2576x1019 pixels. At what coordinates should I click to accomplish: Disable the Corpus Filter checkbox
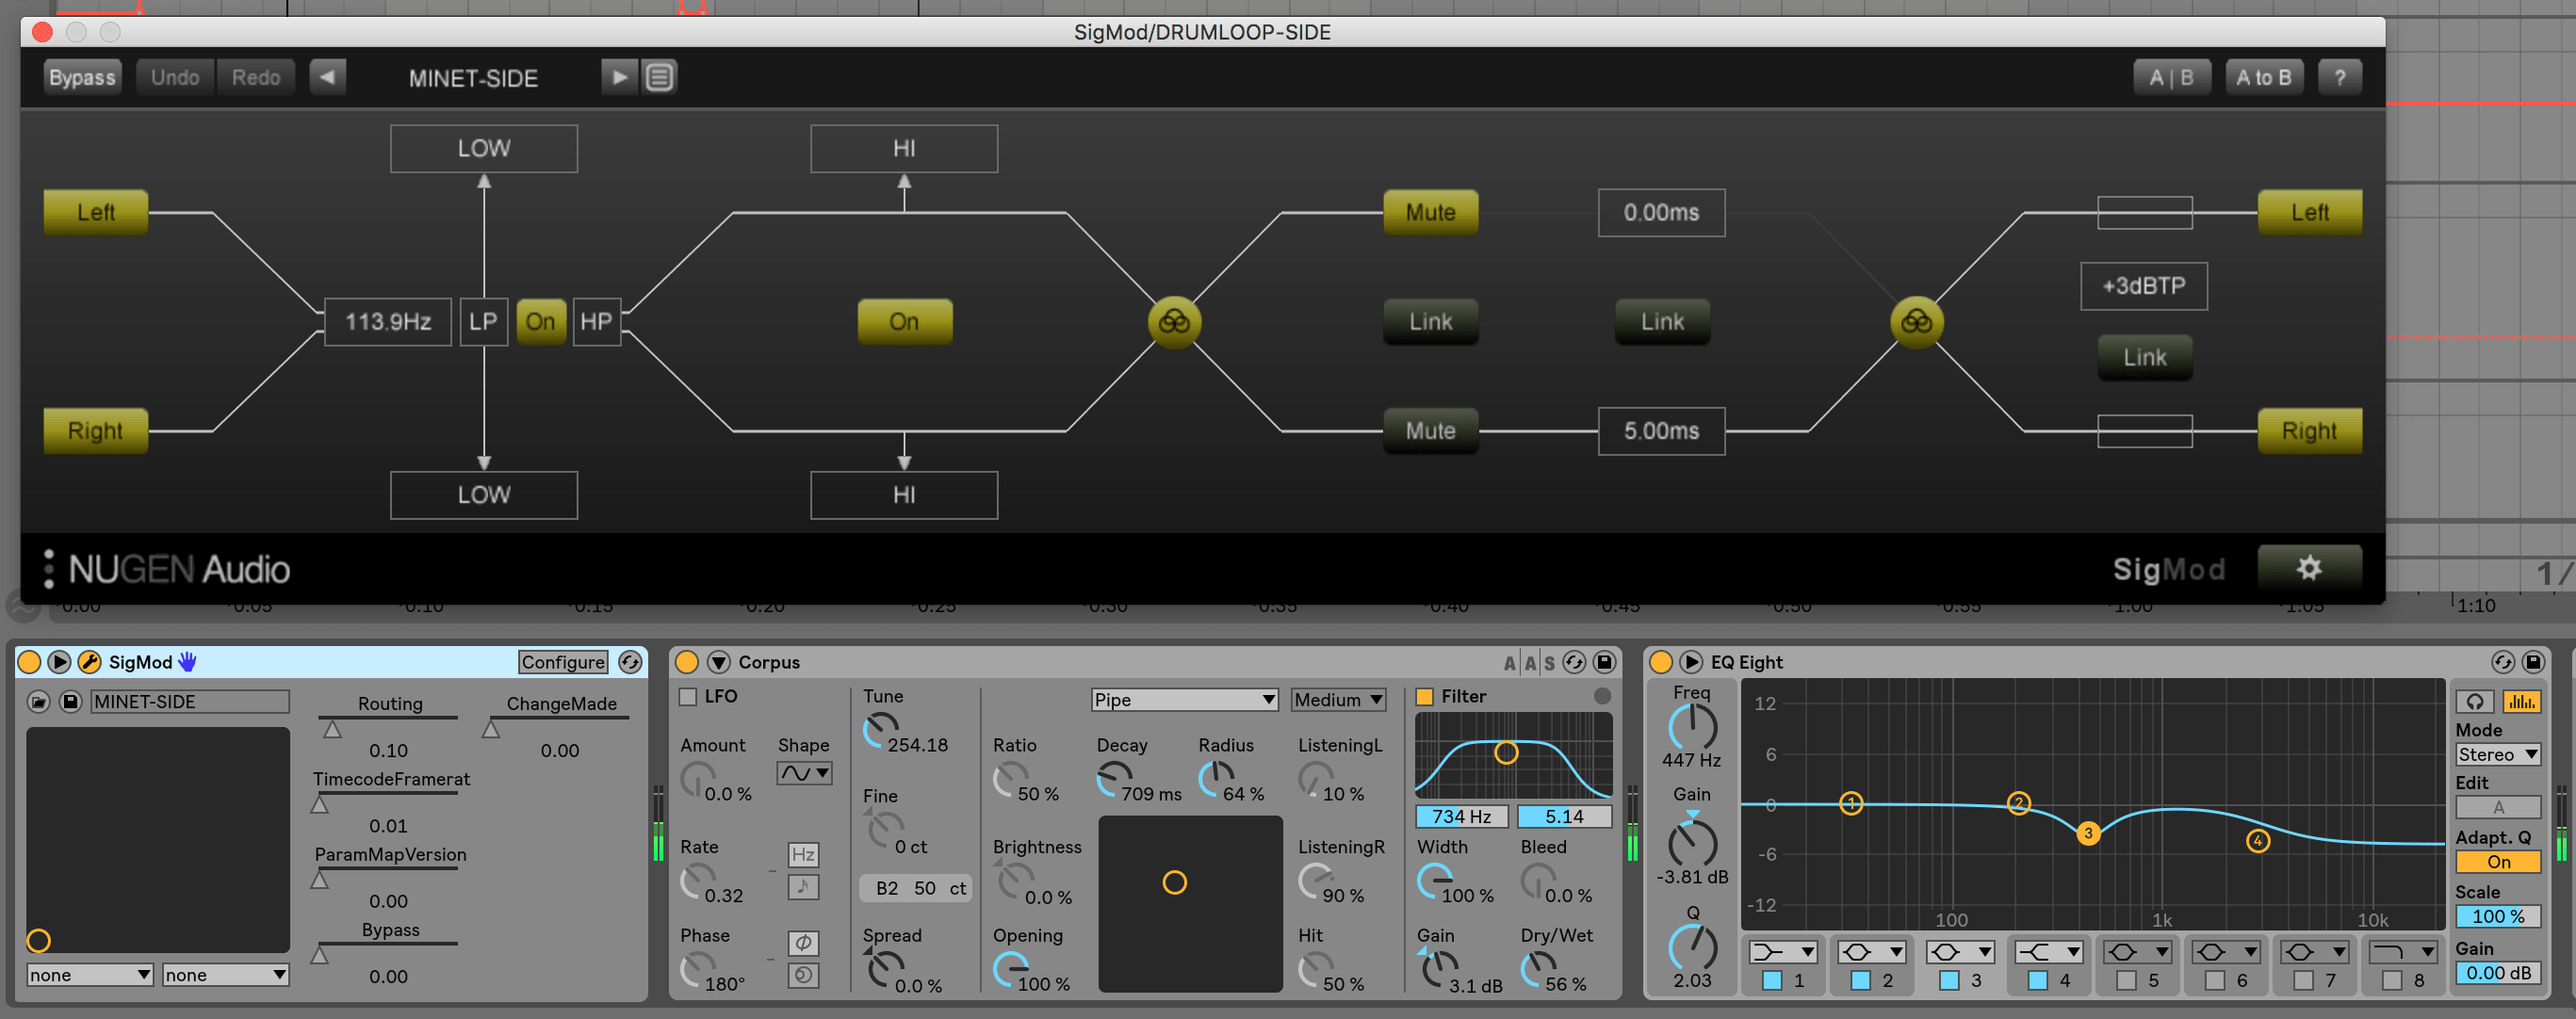(1425, 697)
